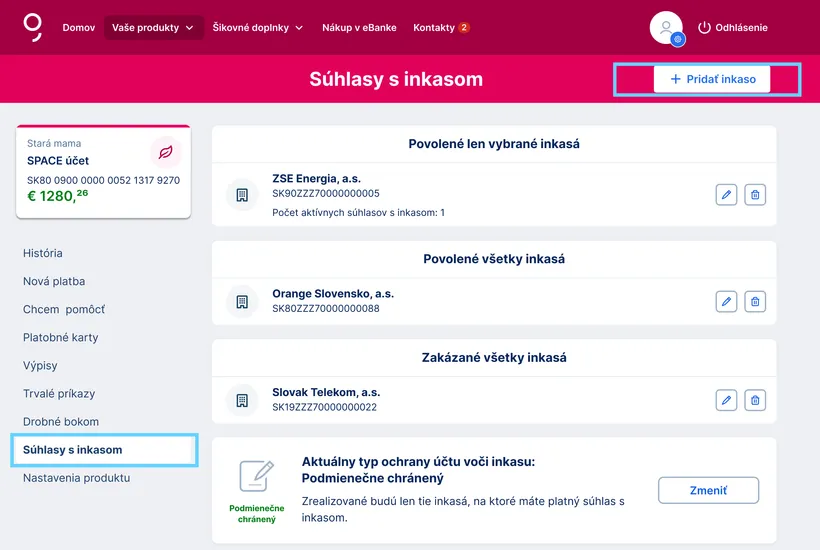
Task: Edit the Orange Slovensko consent entry
Action: [x=726, y=302]
